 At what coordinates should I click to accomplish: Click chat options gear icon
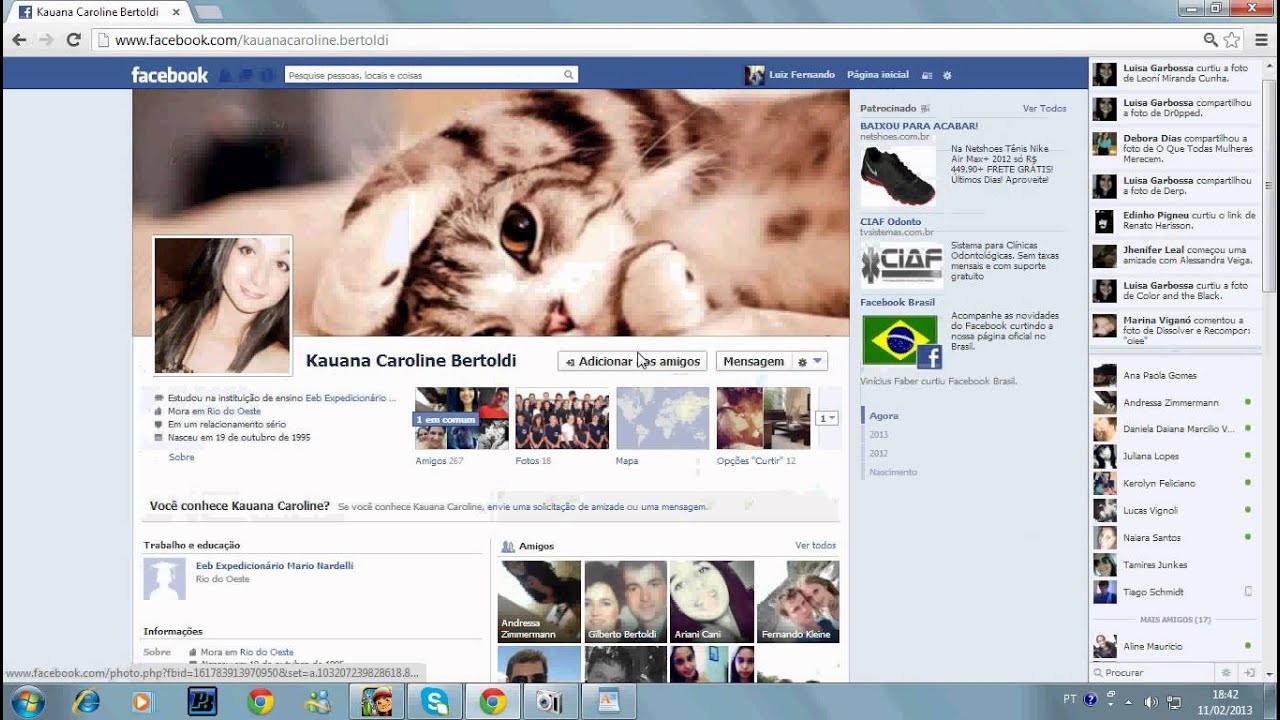pos(1226,673)
